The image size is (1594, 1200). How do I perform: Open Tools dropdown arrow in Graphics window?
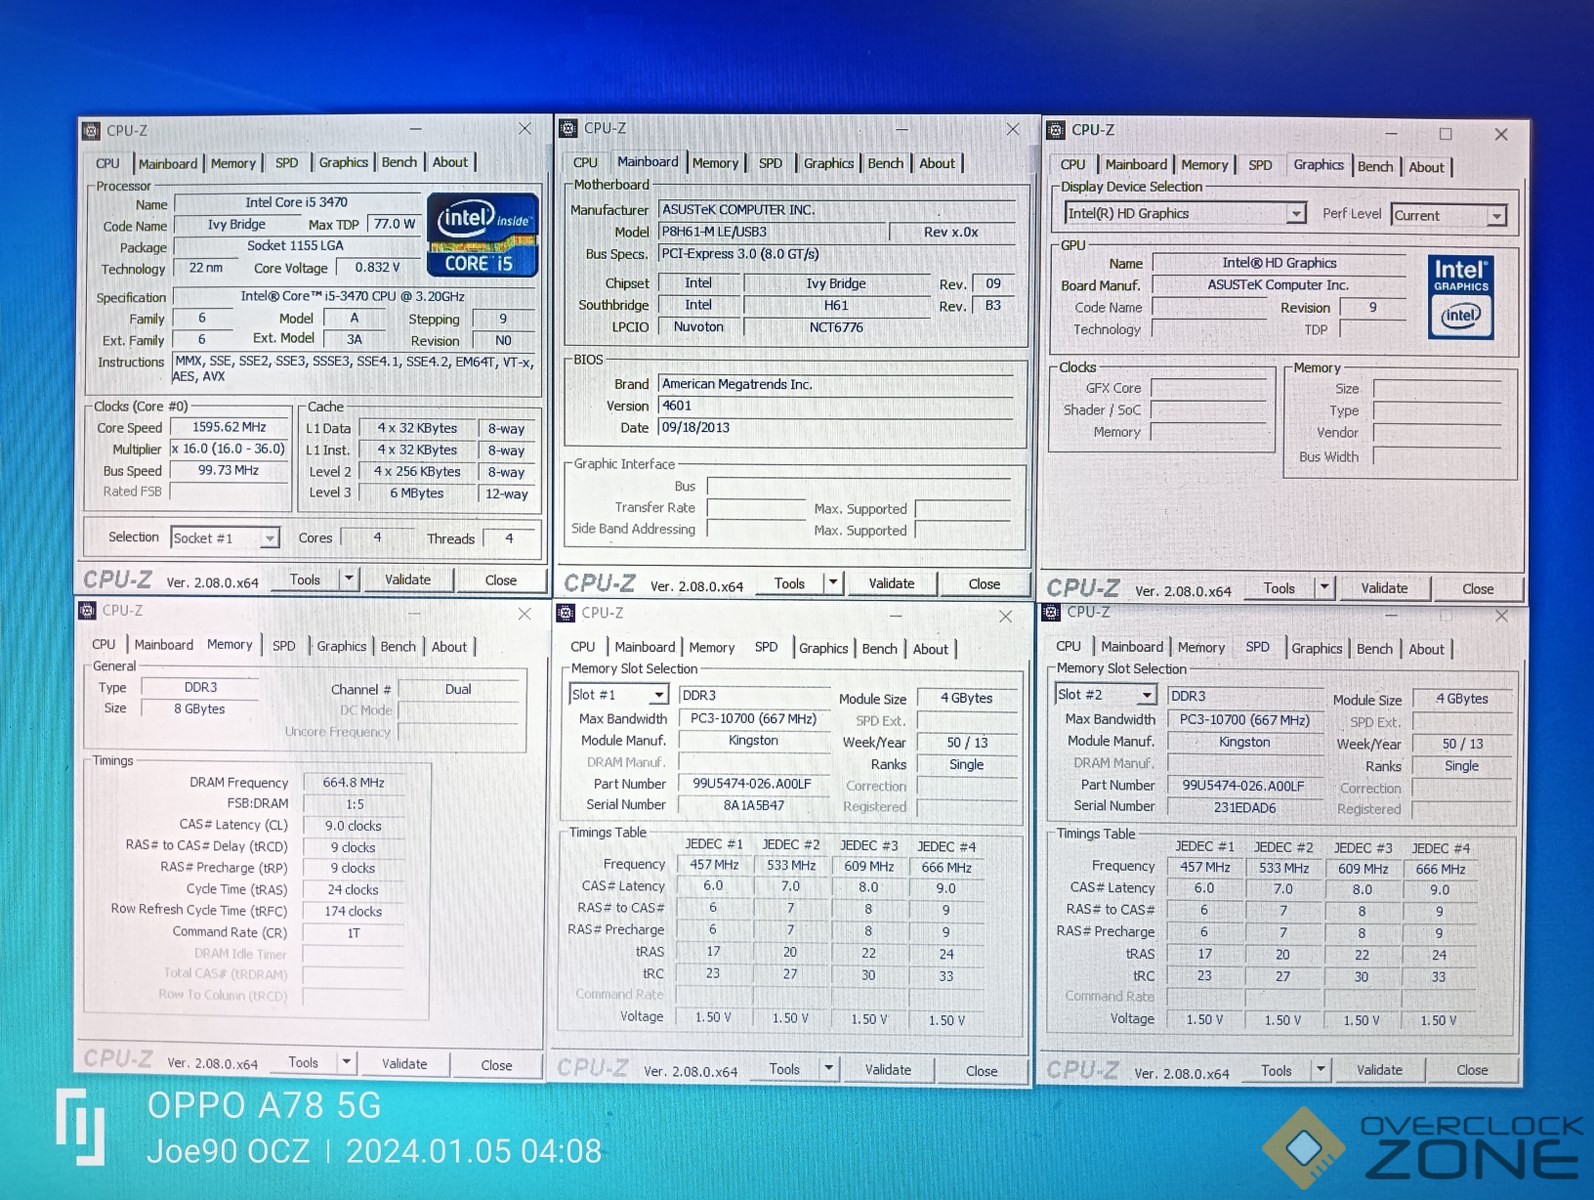(x=1324, y=588)
